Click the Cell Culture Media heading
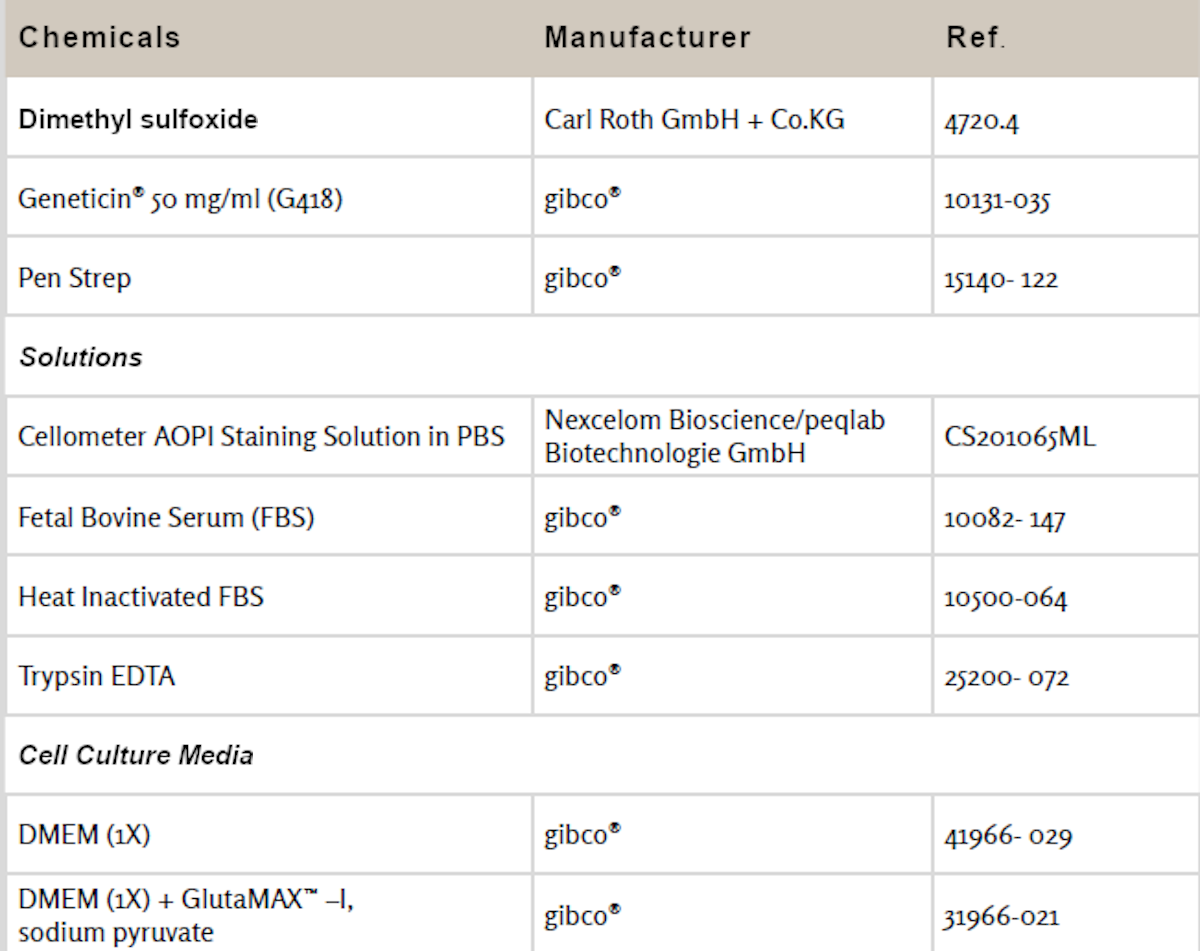This screenshot has height=951, width=1200. 136,755
